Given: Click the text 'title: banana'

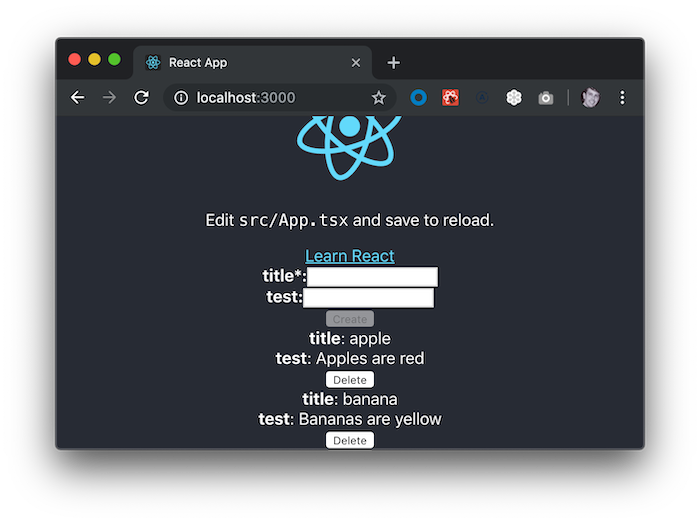Looking at the screenshot, I should coord(350,399).
